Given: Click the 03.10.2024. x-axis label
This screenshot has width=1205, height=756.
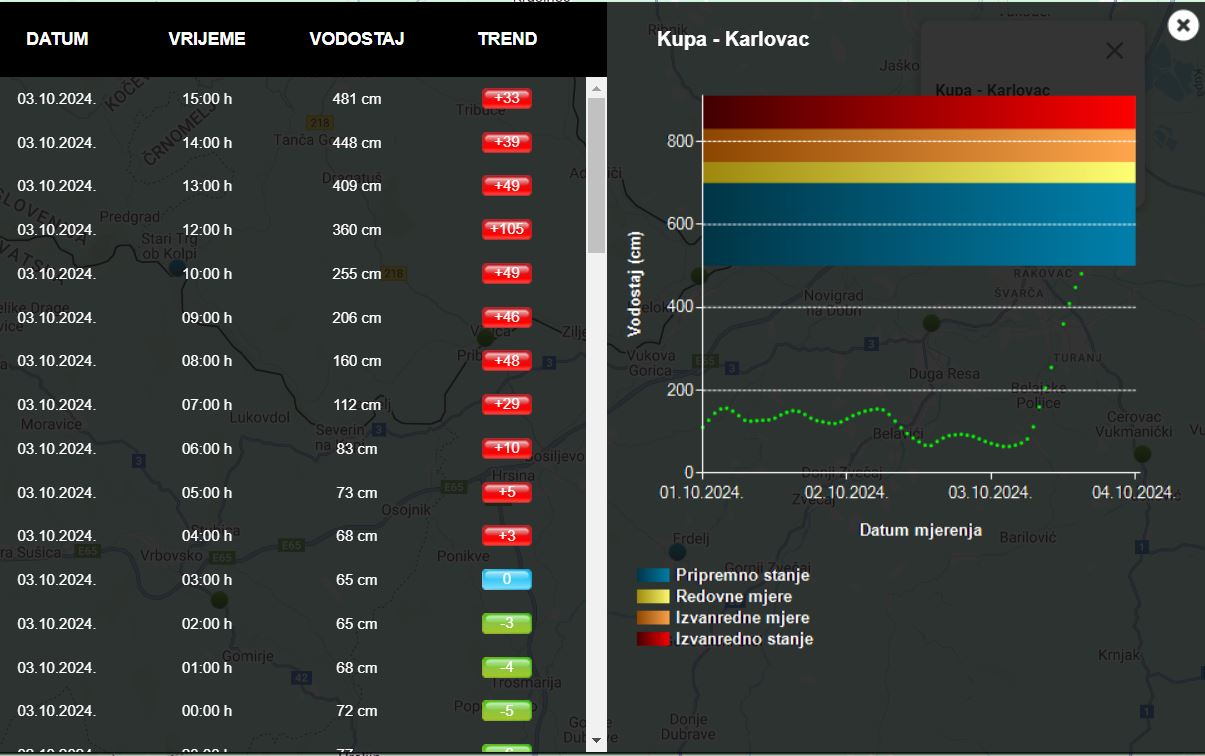Looking at the screenshot, I should pyautogui.click(x=990, y=492).
